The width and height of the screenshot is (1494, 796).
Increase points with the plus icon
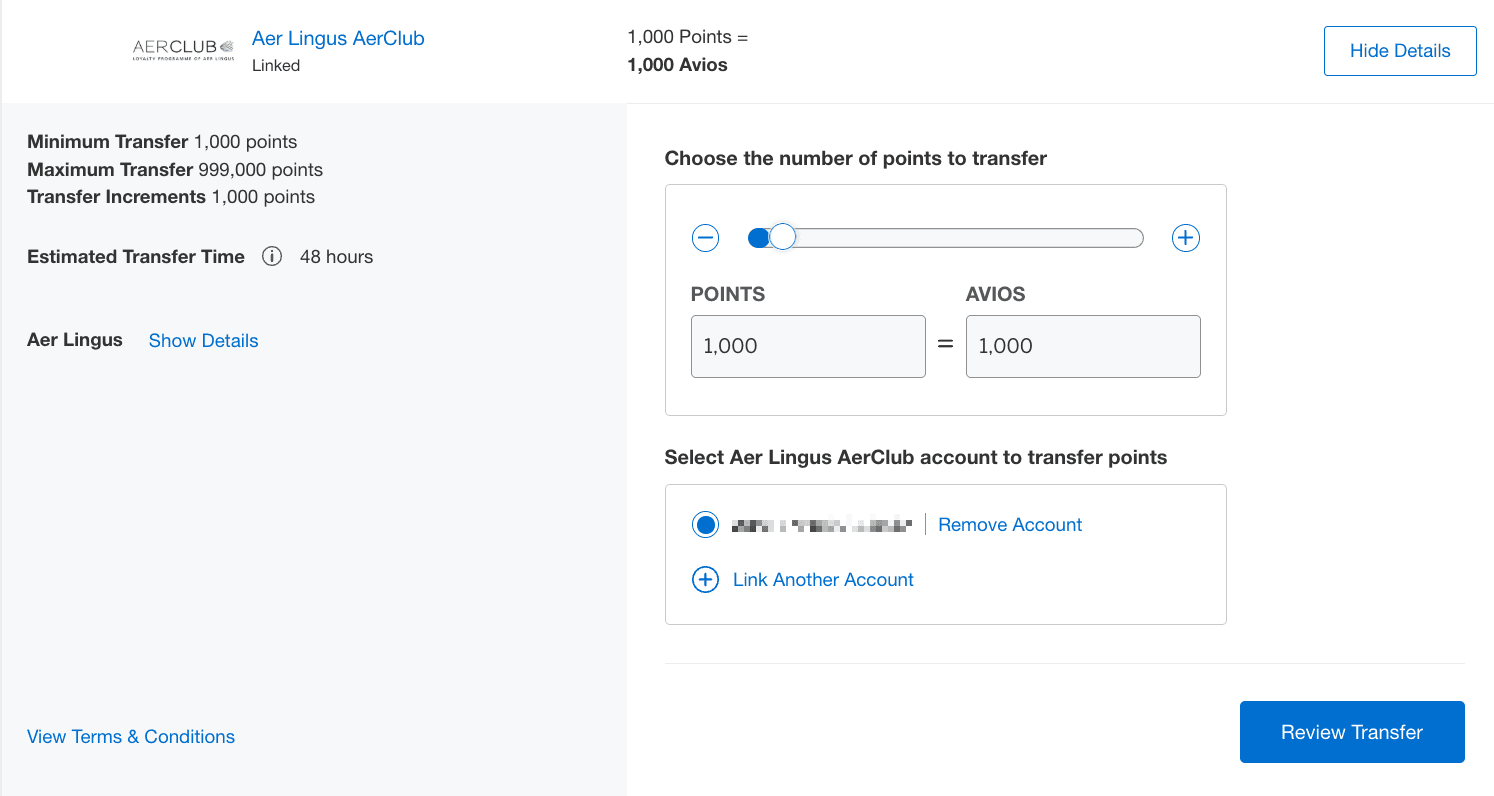click(1185, 238)
